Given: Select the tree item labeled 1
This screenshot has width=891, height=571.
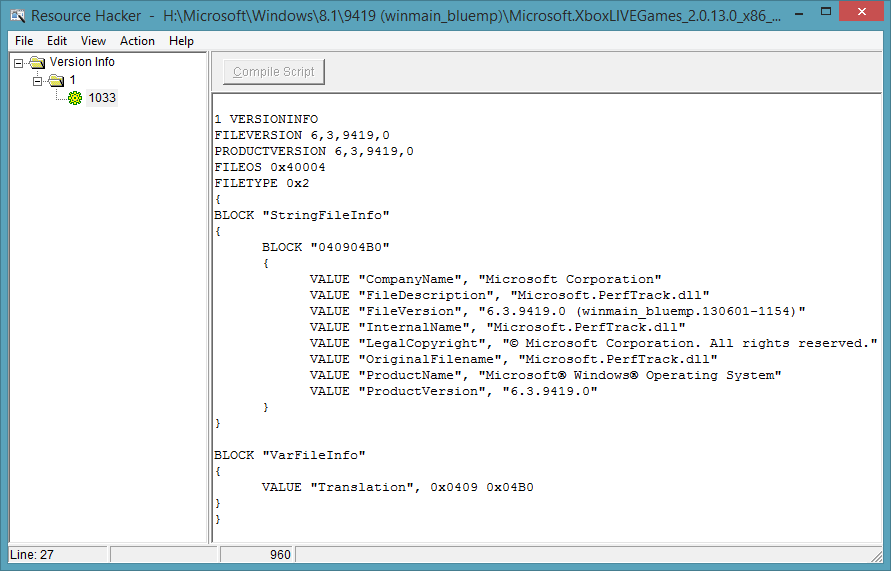Looking at the screenshot, I should coord(72,80).
